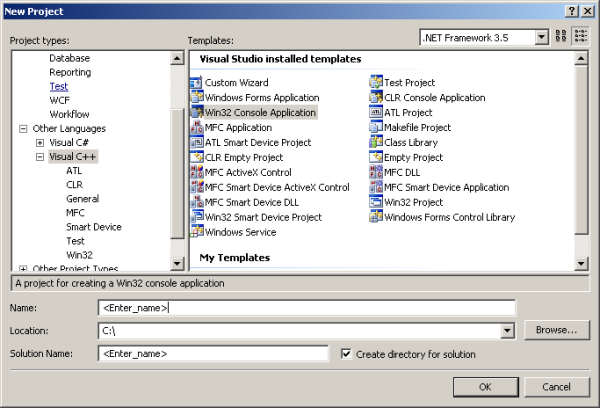
Task: Choose the MFC DLL template icon
Action: [376, 172]
